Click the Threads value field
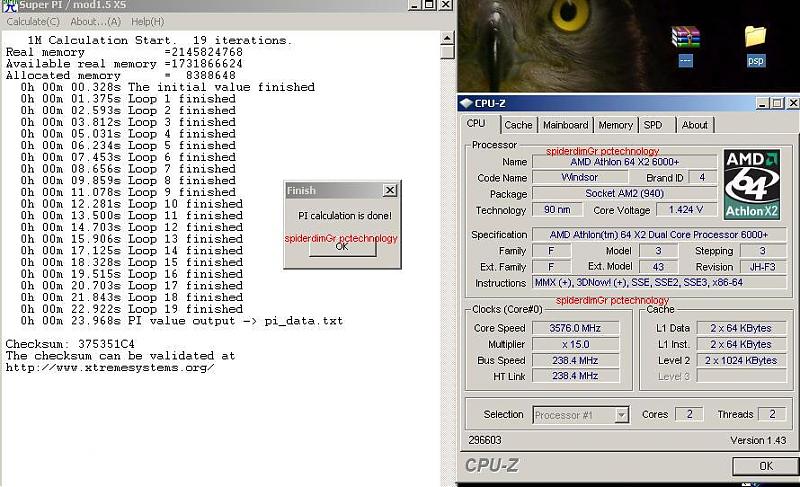Screen dimensions: 800x487 (x=772, y=414)
